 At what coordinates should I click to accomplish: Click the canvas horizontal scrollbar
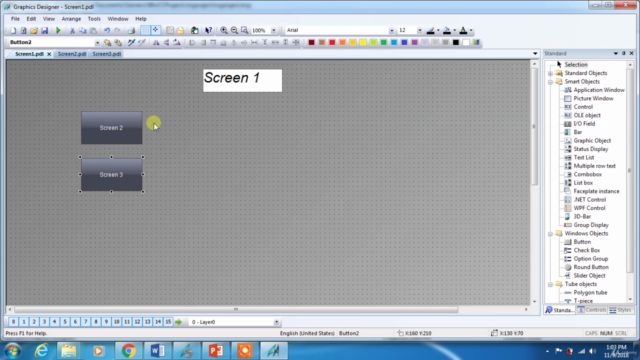point(236,310)
